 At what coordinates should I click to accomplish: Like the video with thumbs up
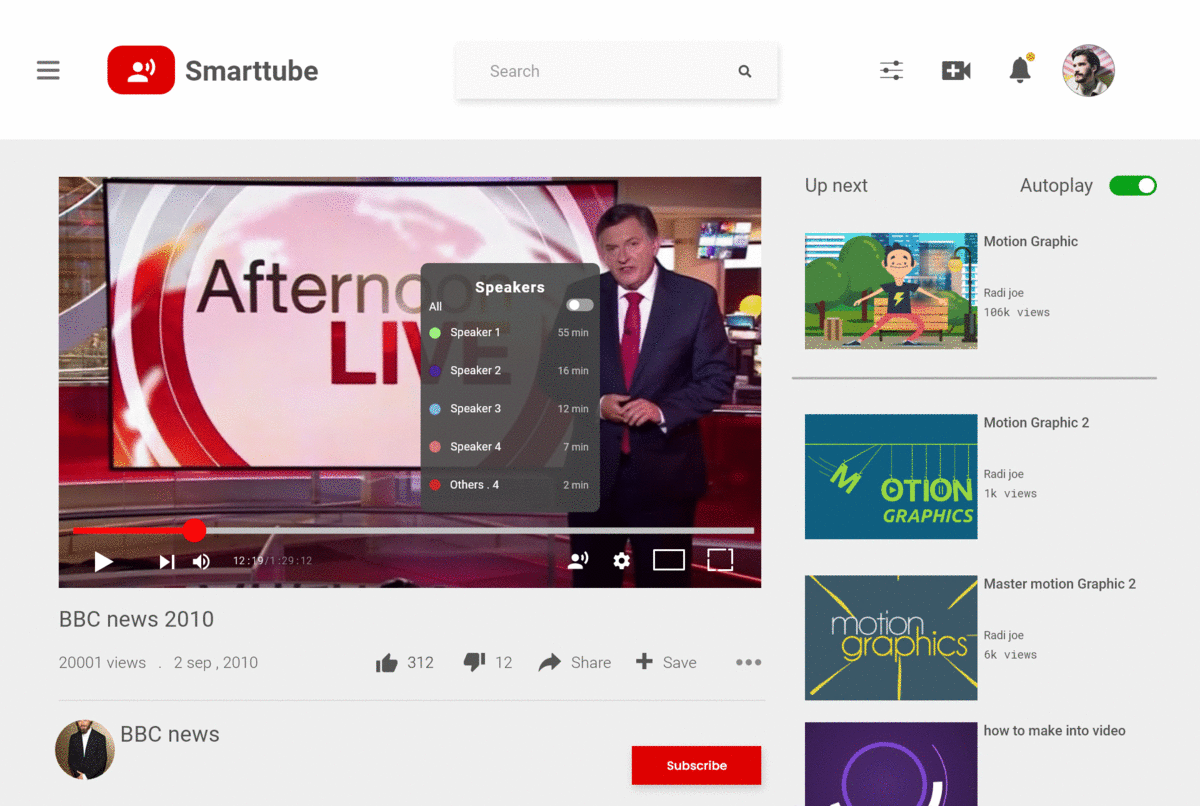click(x=386, y=662)
